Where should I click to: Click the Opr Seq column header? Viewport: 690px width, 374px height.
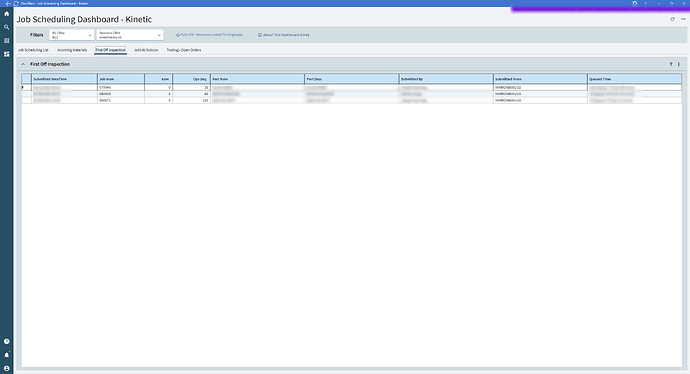point(191,79)
